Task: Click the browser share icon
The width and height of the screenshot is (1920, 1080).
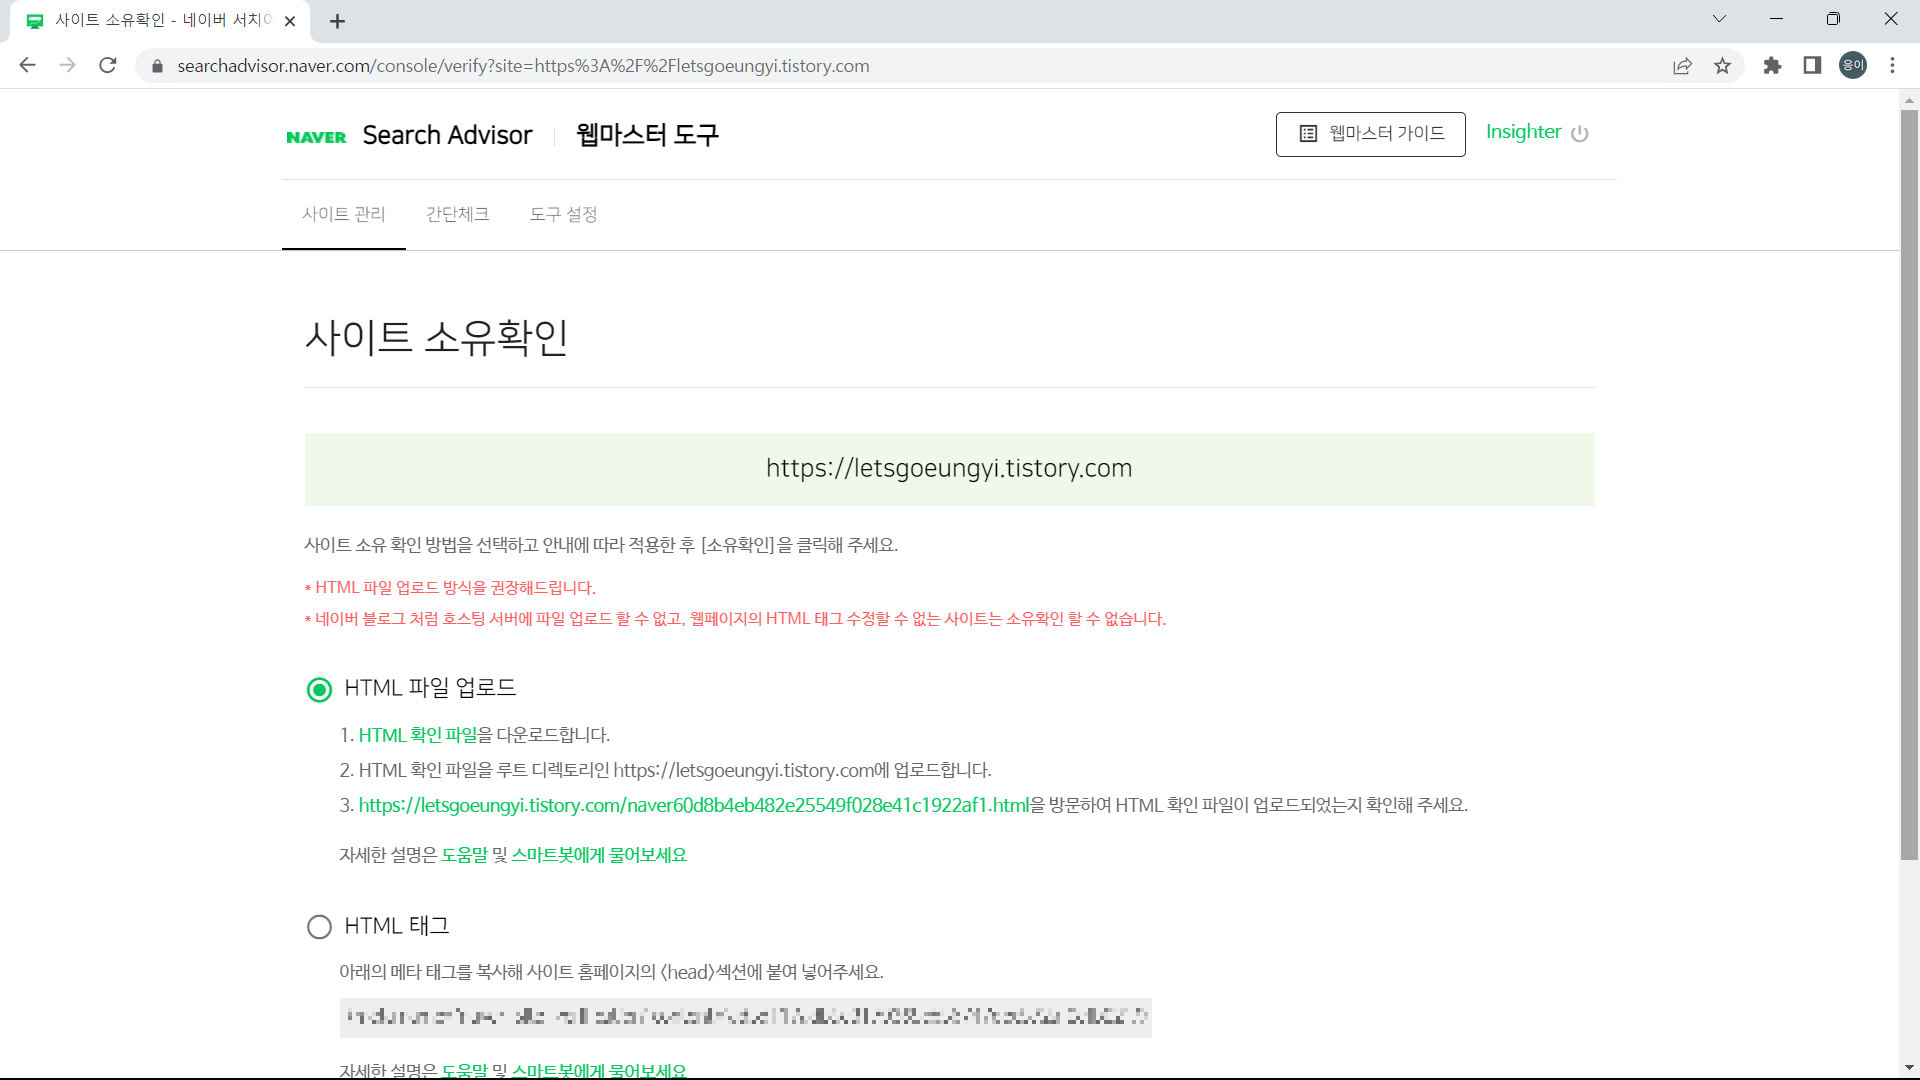Action: [1683, 66]
